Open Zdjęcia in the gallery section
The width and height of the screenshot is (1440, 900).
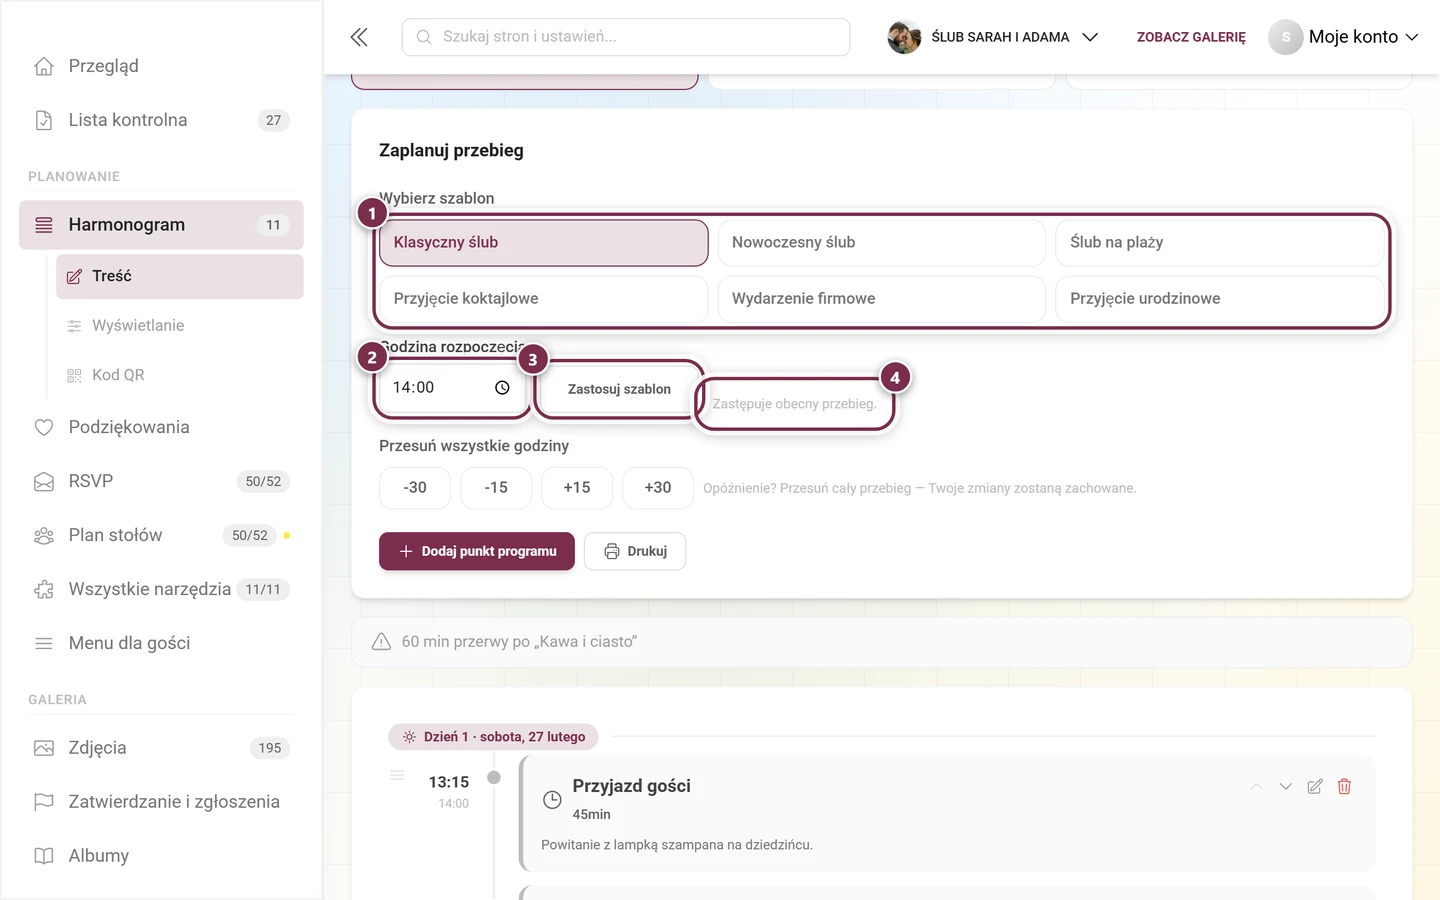click(x=161, y=748)
